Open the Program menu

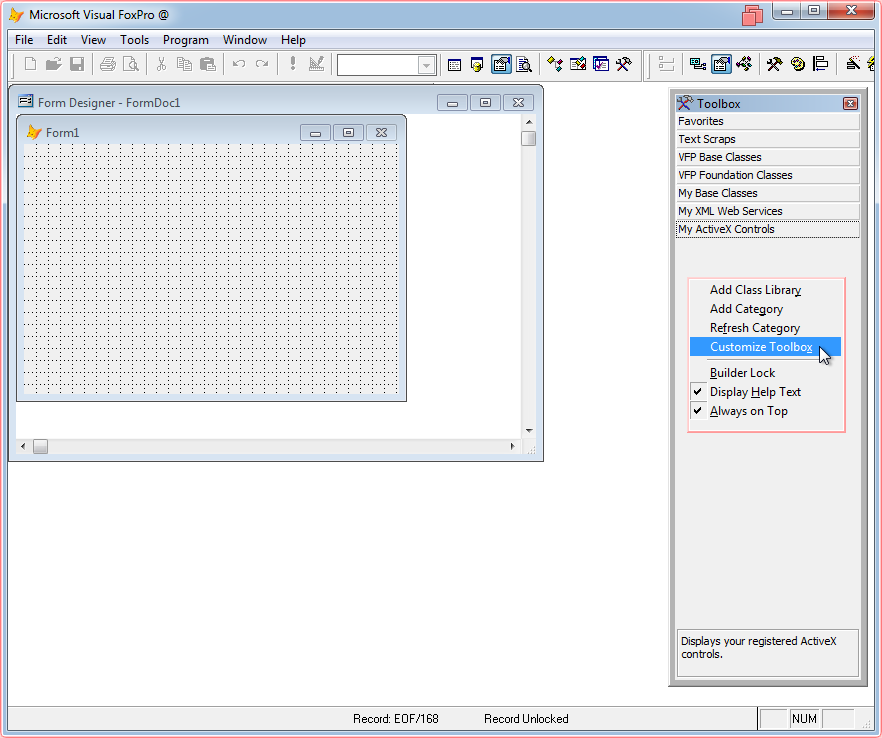pos(186,40)
